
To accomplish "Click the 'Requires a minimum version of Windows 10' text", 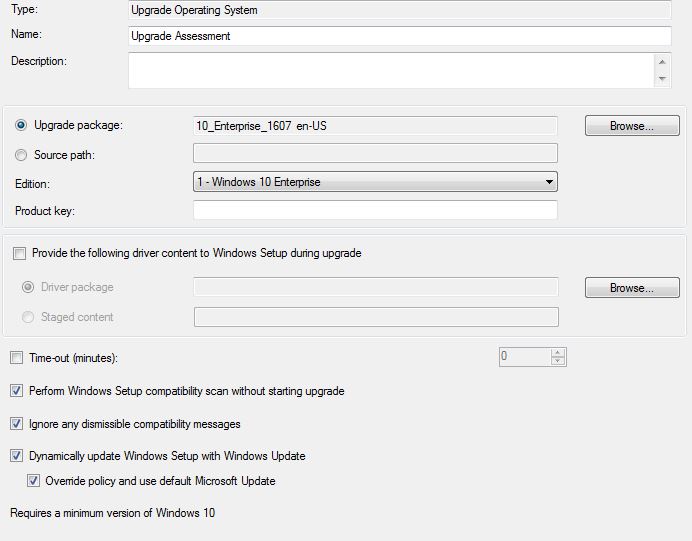I will [x=113, y=513].
